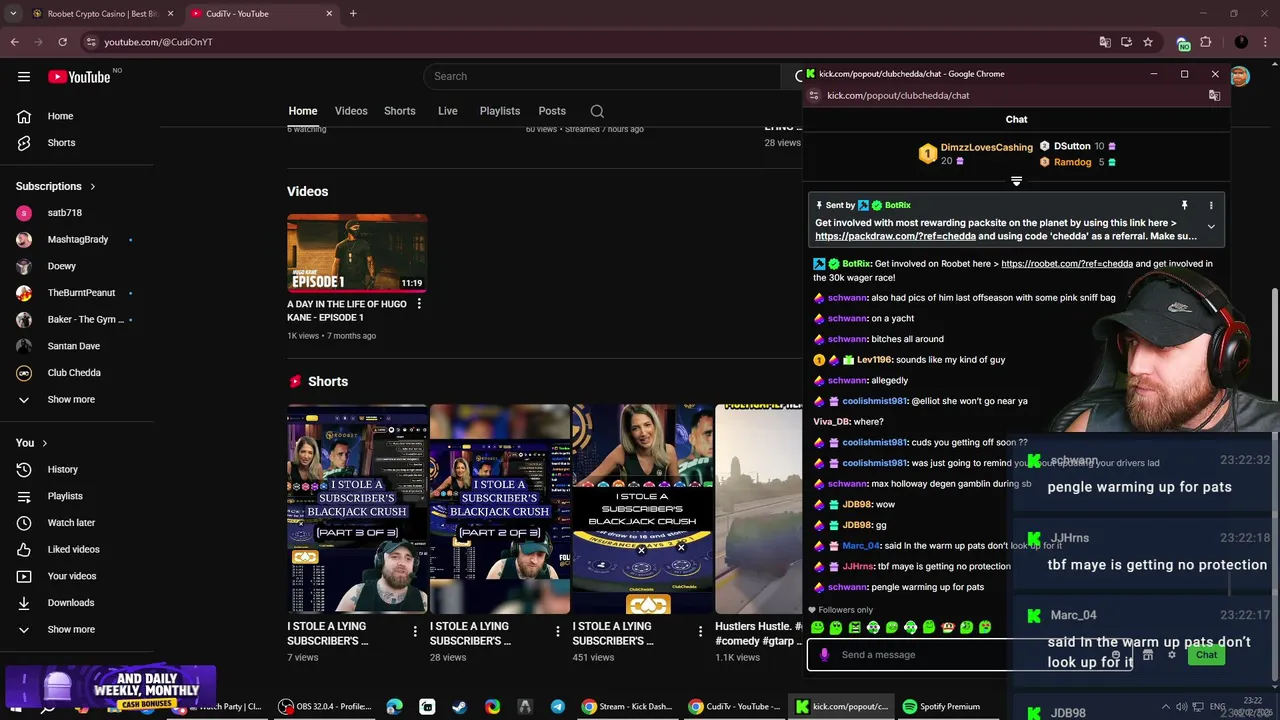The width and height of the screenshot is (1280, 720).
Task: Open Playlists in the YouTube sidebar
Action: [x=65, y=496]
